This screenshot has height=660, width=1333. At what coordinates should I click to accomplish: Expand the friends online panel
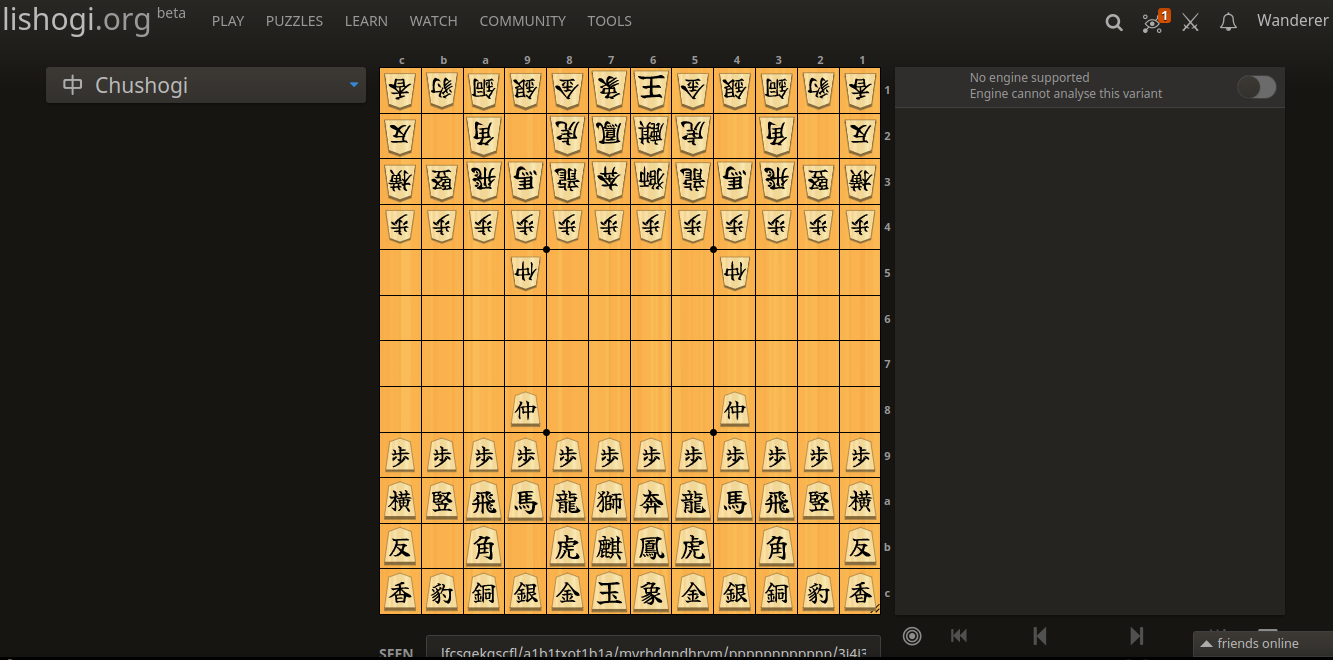(1263, 643)
